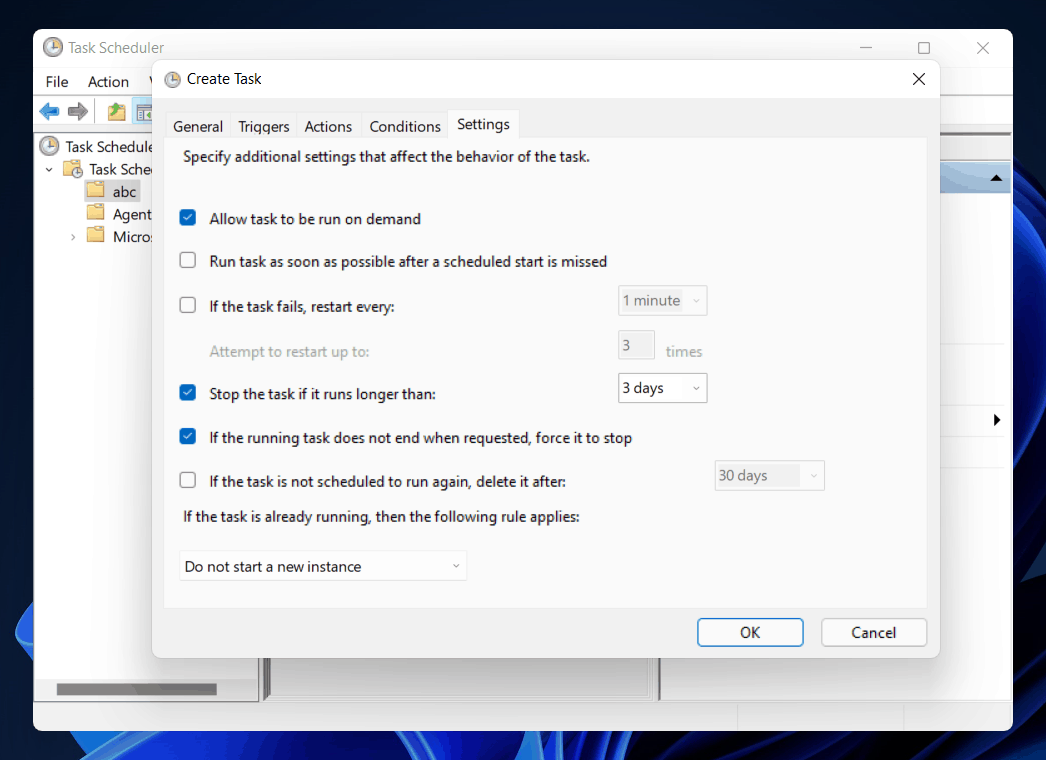
Task: Select the abc folder in tree
Action: click(x=124, y=192)
